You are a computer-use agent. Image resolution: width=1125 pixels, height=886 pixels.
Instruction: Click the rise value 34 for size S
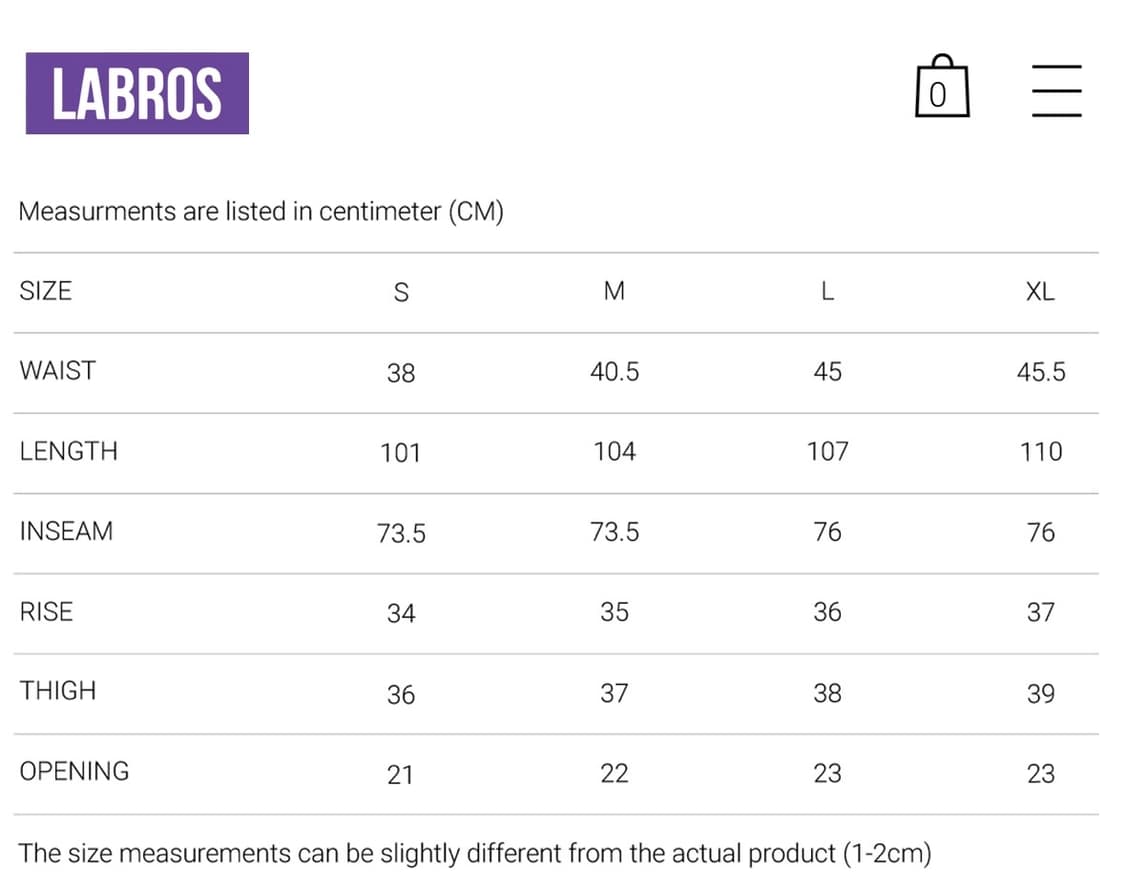401,613
